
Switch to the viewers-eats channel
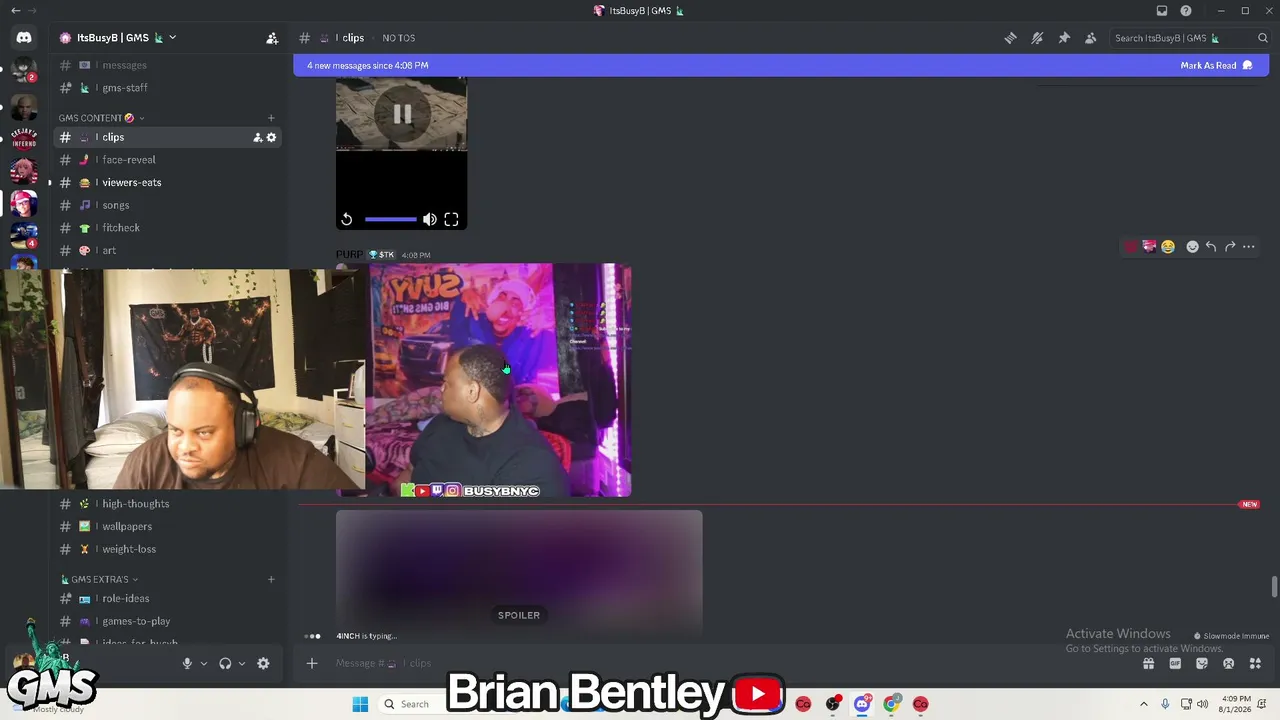point(167,183)
